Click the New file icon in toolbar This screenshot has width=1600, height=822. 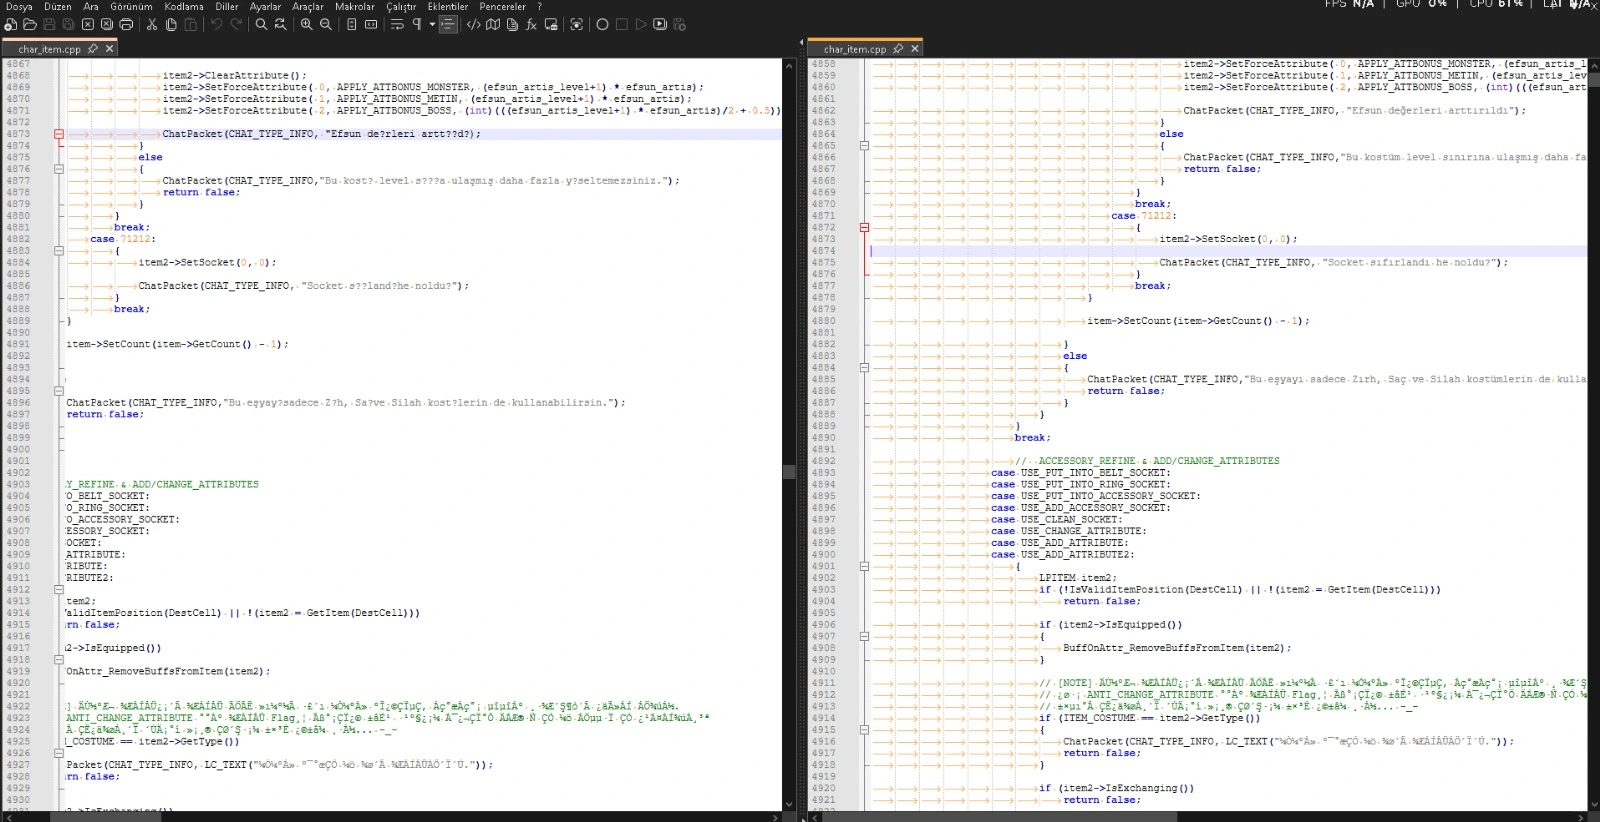[11, 24]
